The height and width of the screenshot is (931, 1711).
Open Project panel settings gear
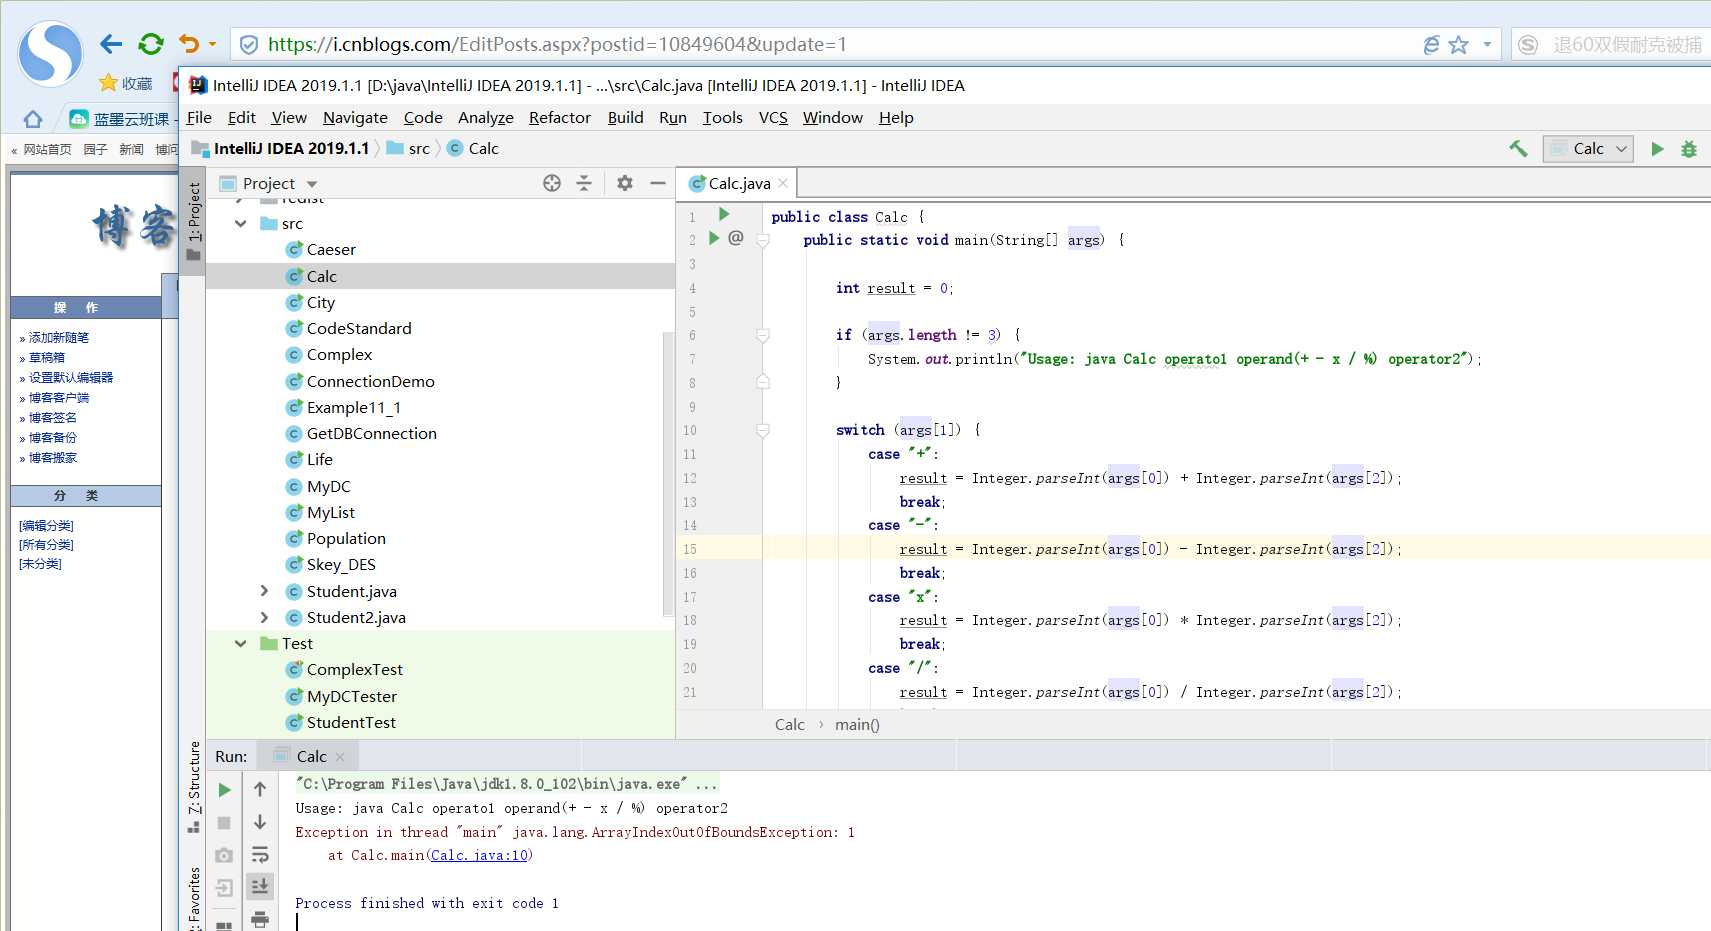coord(625,183)
